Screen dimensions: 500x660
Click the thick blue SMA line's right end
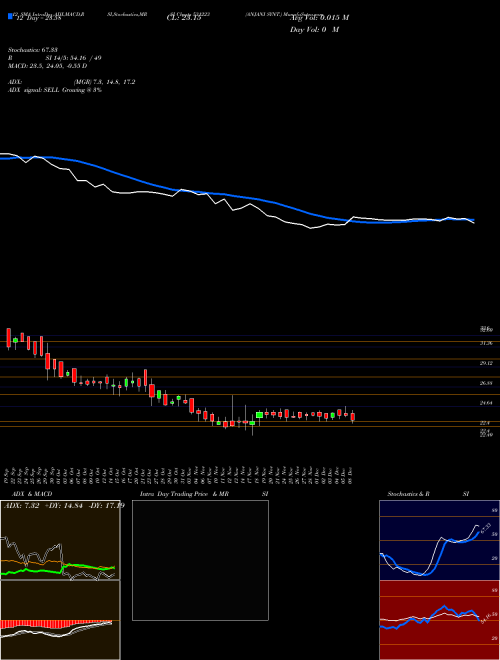coord(472,220)
